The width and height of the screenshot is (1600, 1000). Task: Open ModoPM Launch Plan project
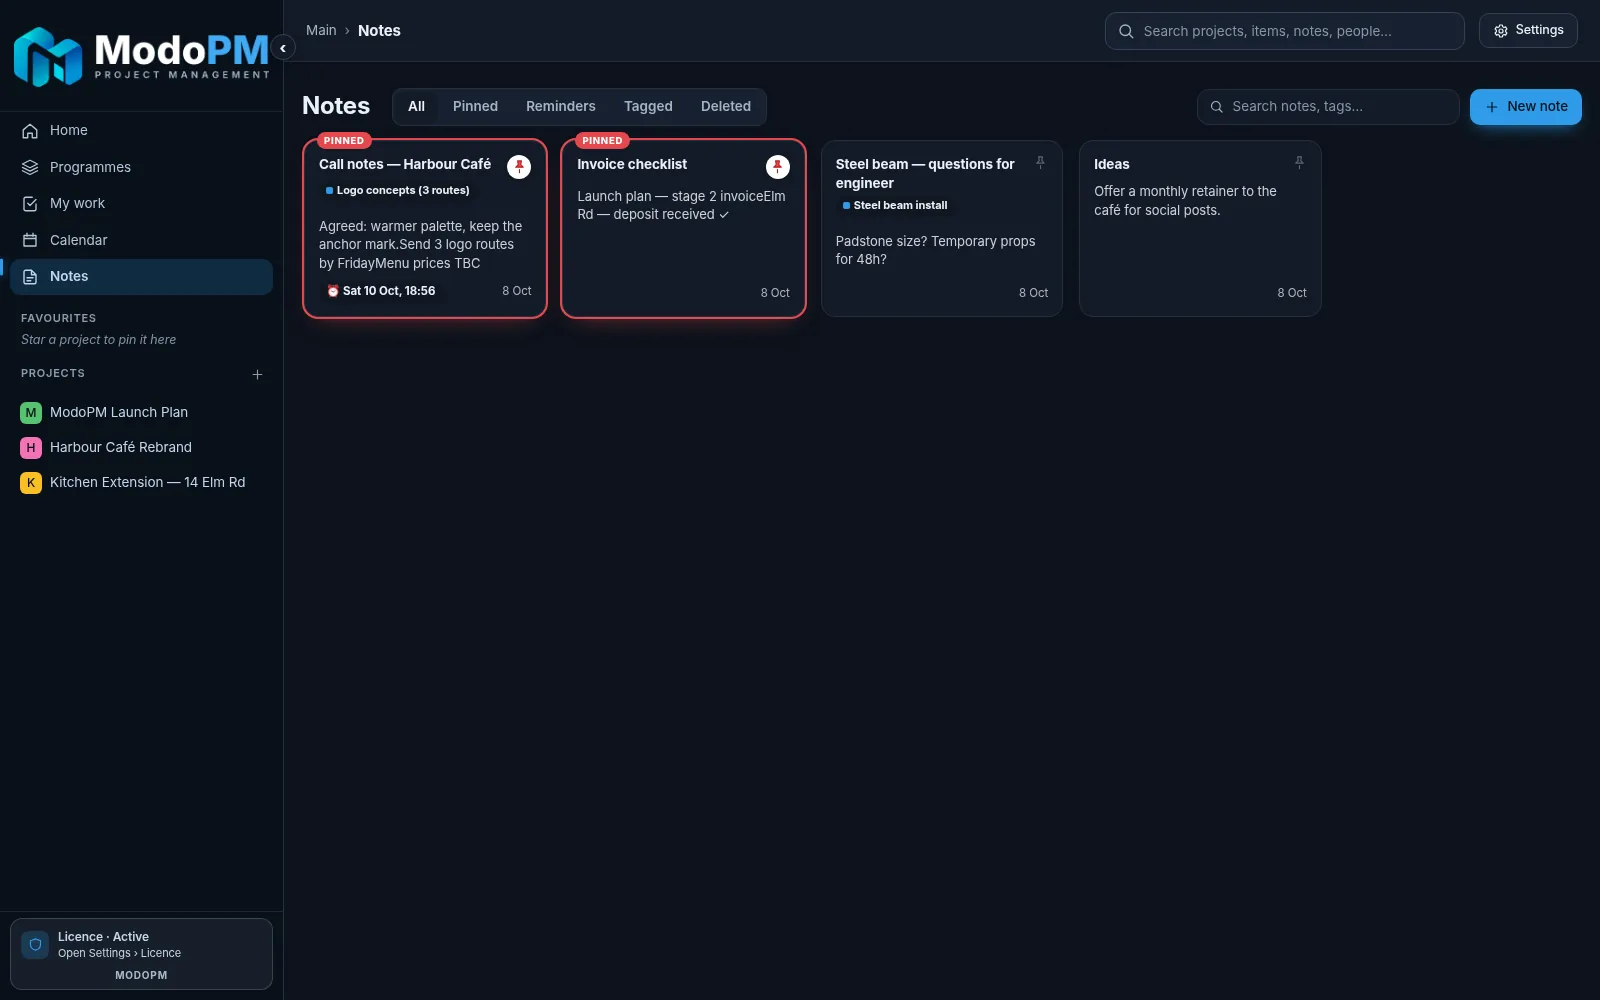pos(119,412)
